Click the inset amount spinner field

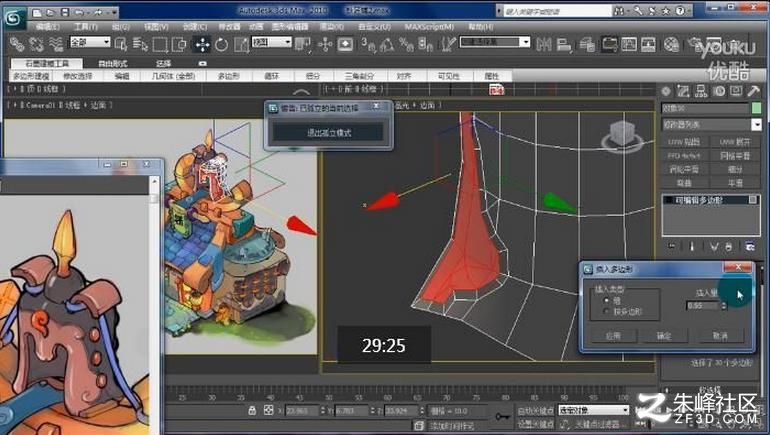click(704, 305)
